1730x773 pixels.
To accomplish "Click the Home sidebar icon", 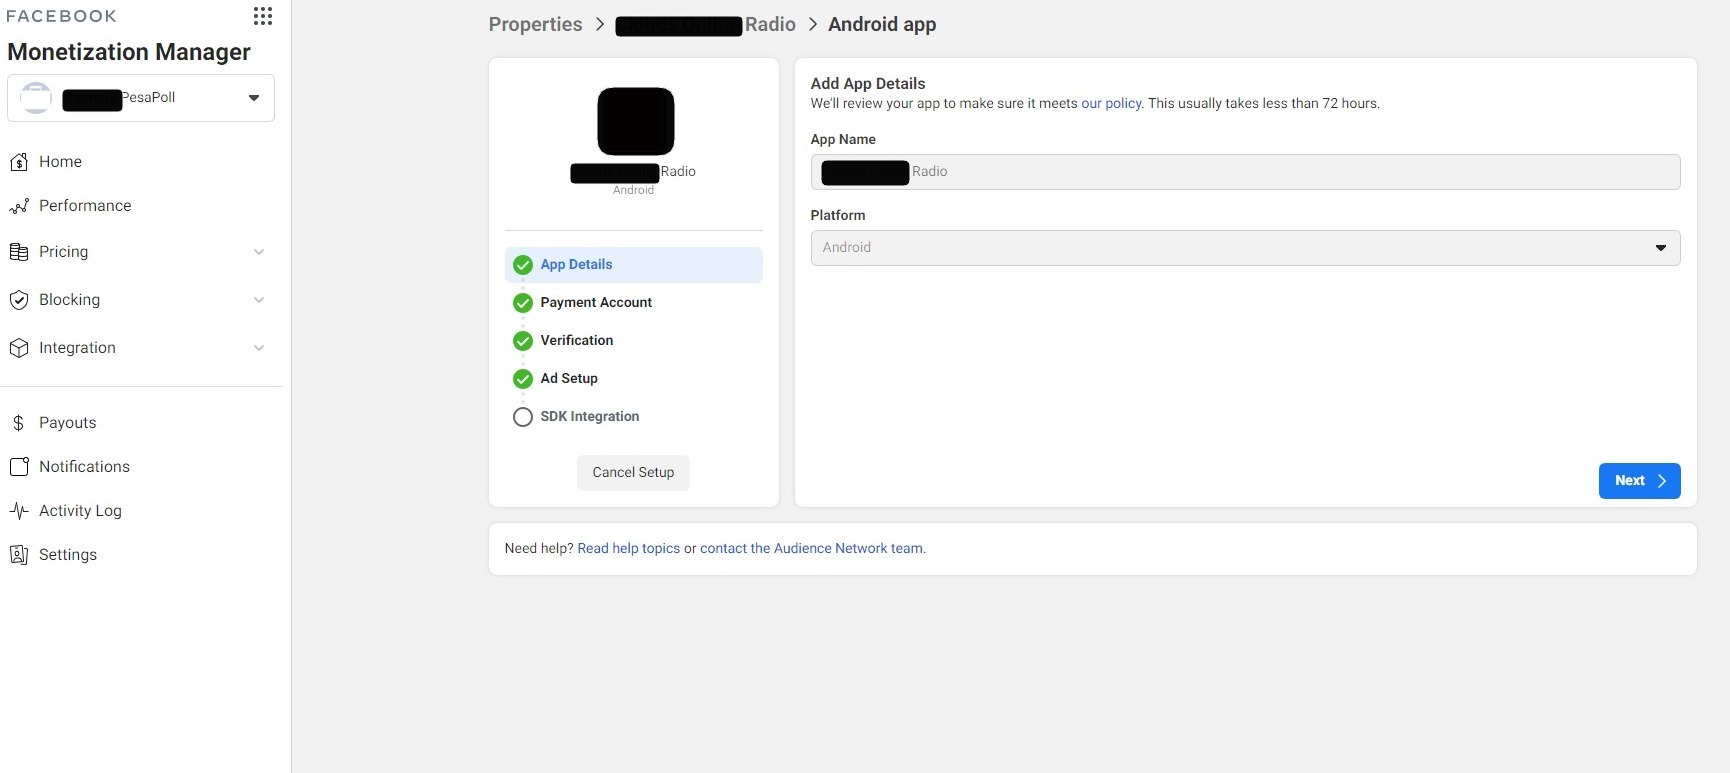I will (x=18, y=162).
